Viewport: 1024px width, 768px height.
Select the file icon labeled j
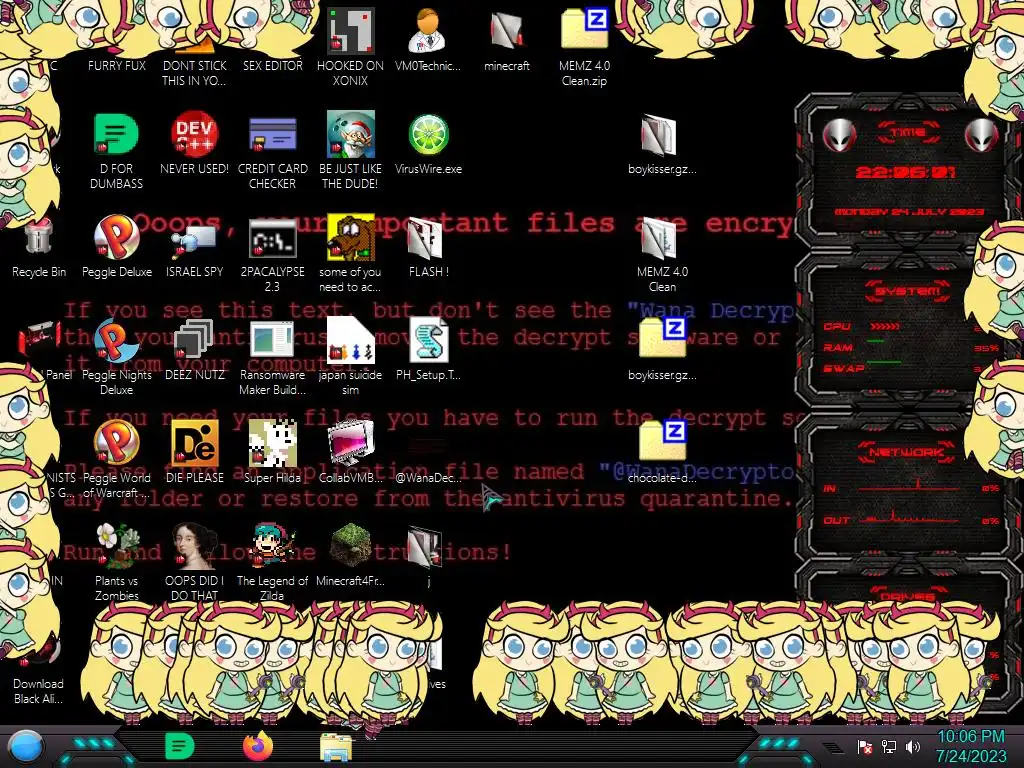tap(428, 555)
